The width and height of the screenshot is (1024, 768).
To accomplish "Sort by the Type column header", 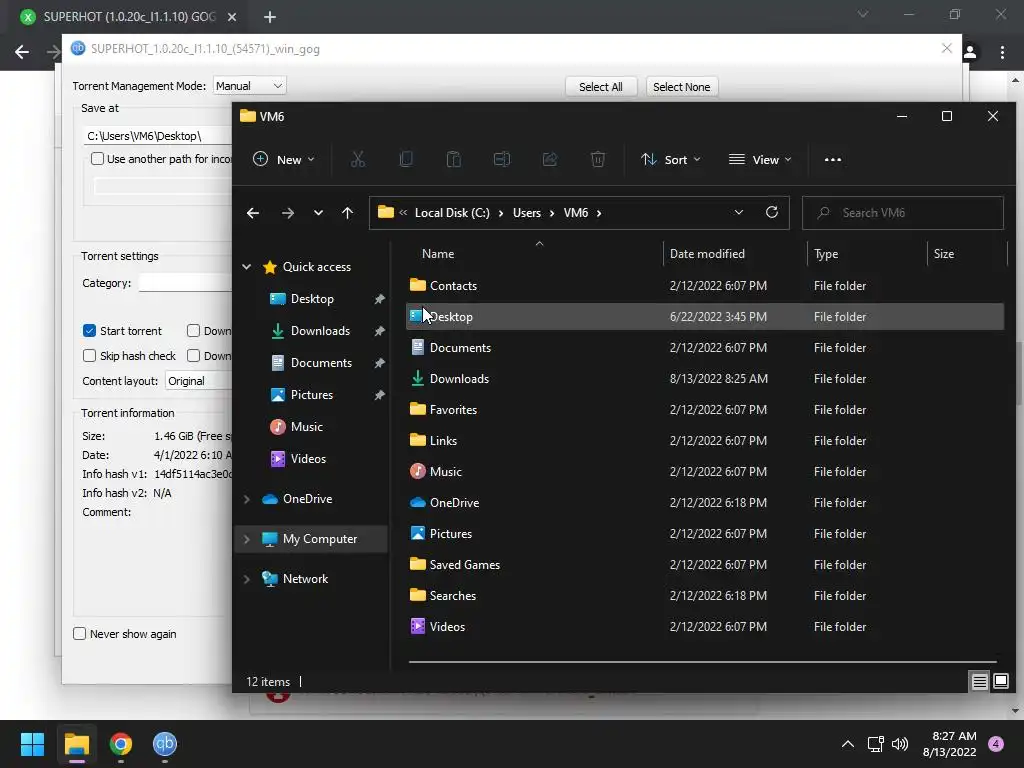I will pyautogui.click(x=826, y=254).
